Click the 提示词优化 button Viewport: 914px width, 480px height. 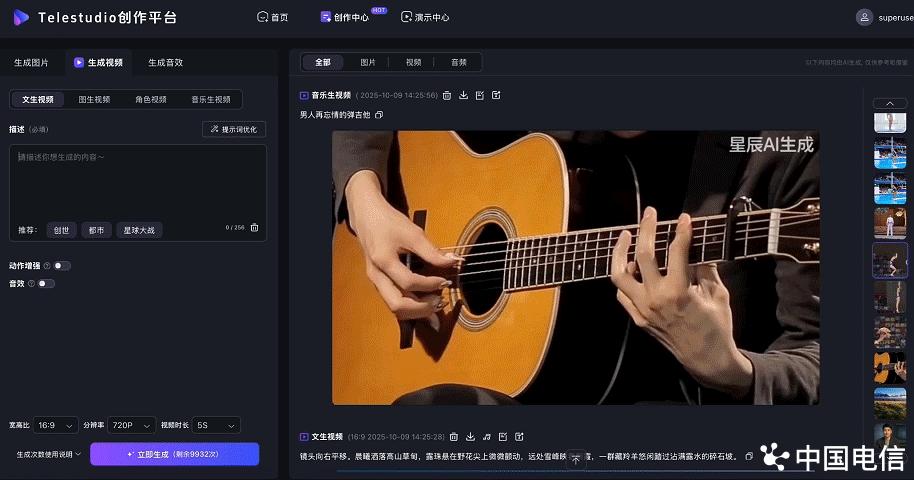click(234, 129)
